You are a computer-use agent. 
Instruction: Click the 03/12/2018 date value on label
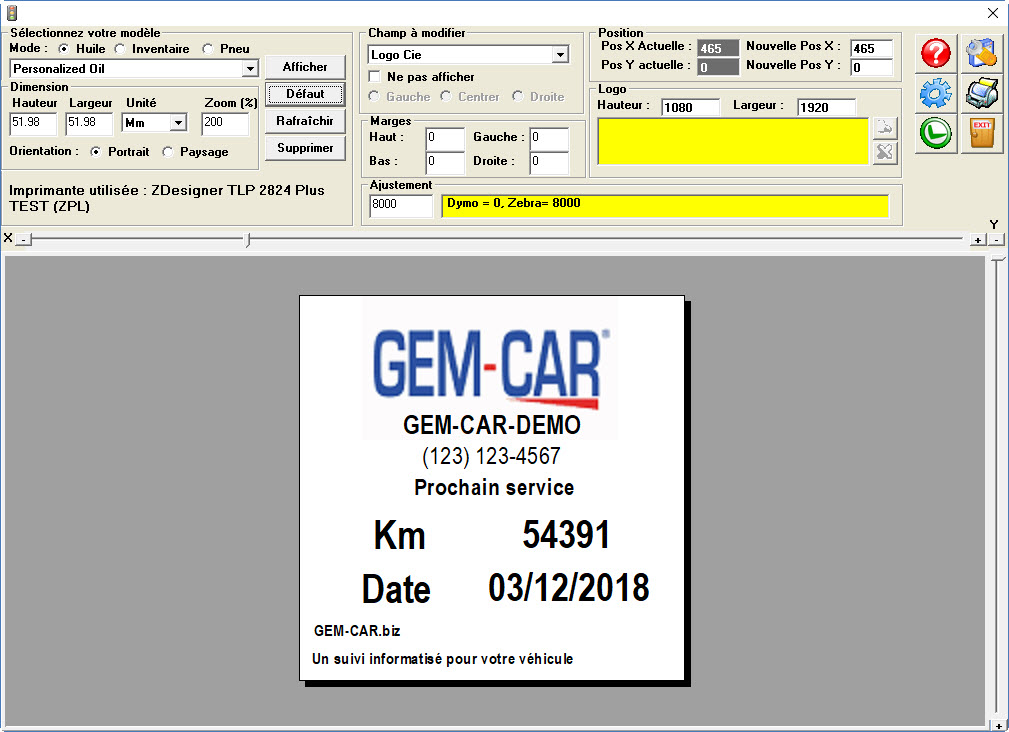point(569,588)
